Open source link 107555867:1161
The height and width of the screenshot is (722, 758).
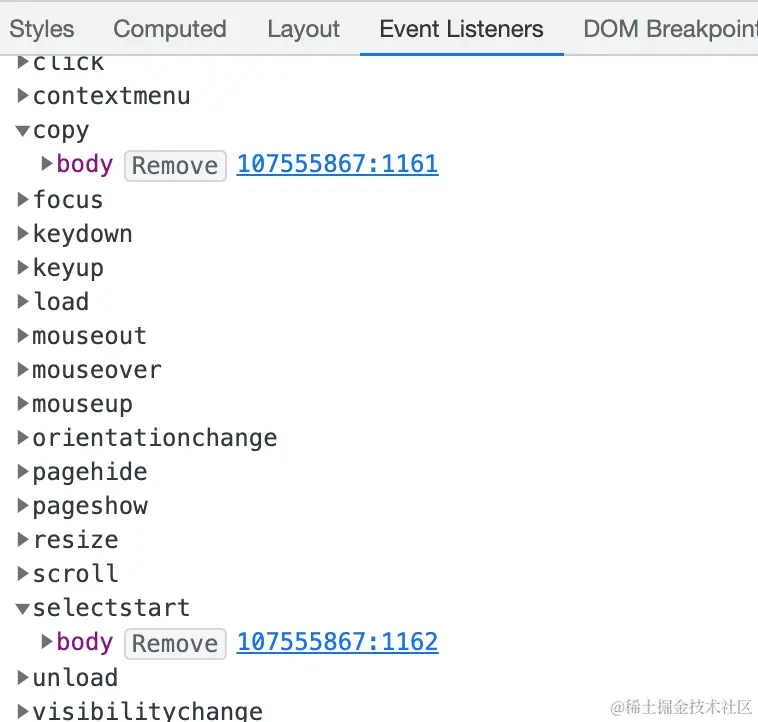[x=337, y=164]
